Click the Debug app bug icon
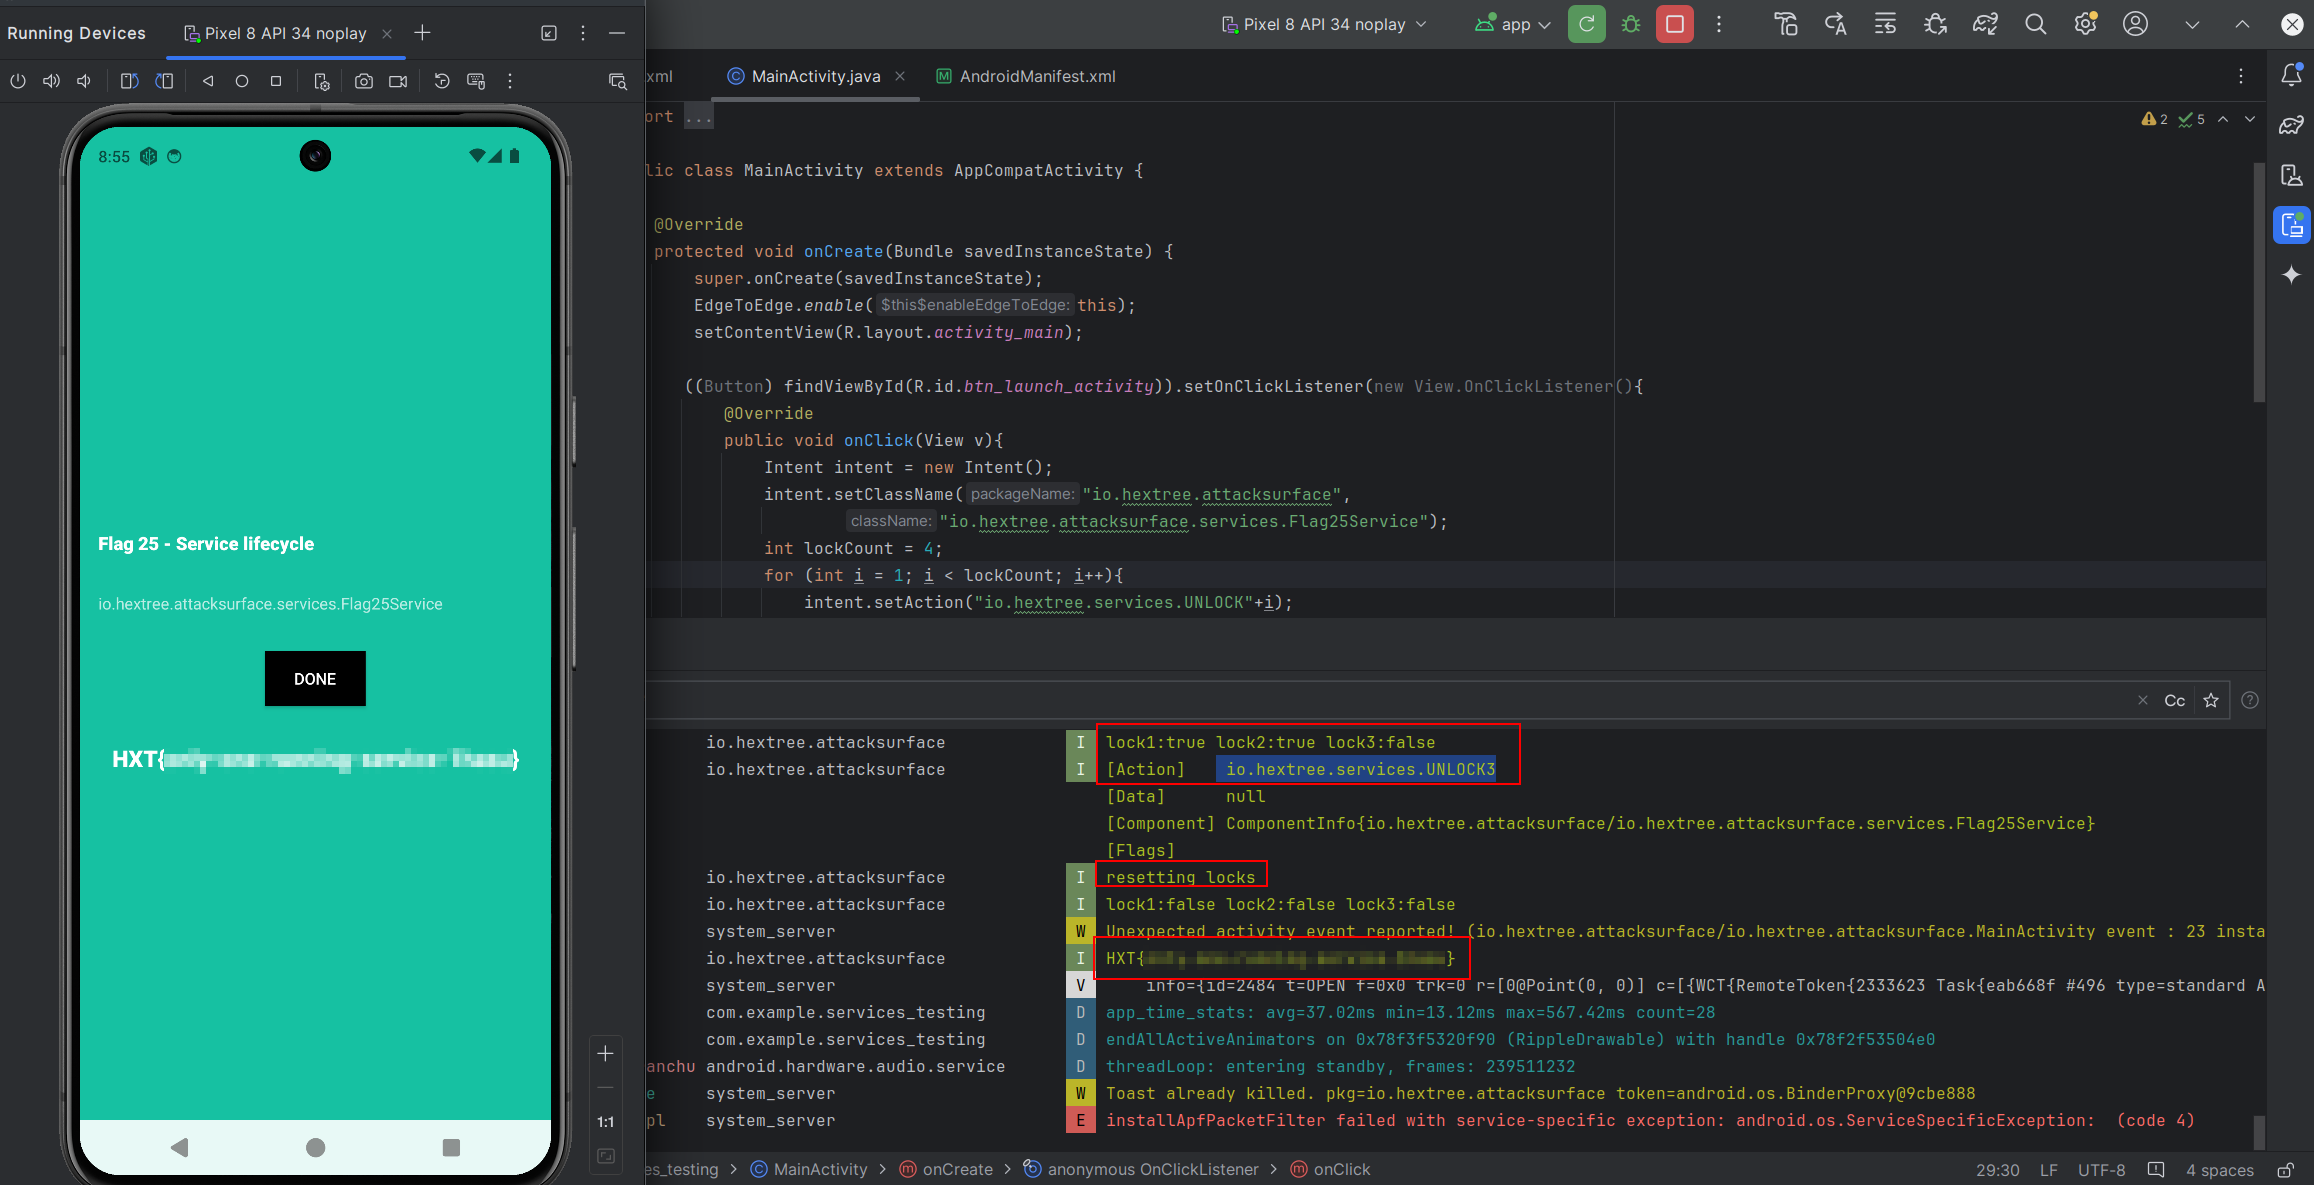Screen dimensions: 2314x1185 1631,24
